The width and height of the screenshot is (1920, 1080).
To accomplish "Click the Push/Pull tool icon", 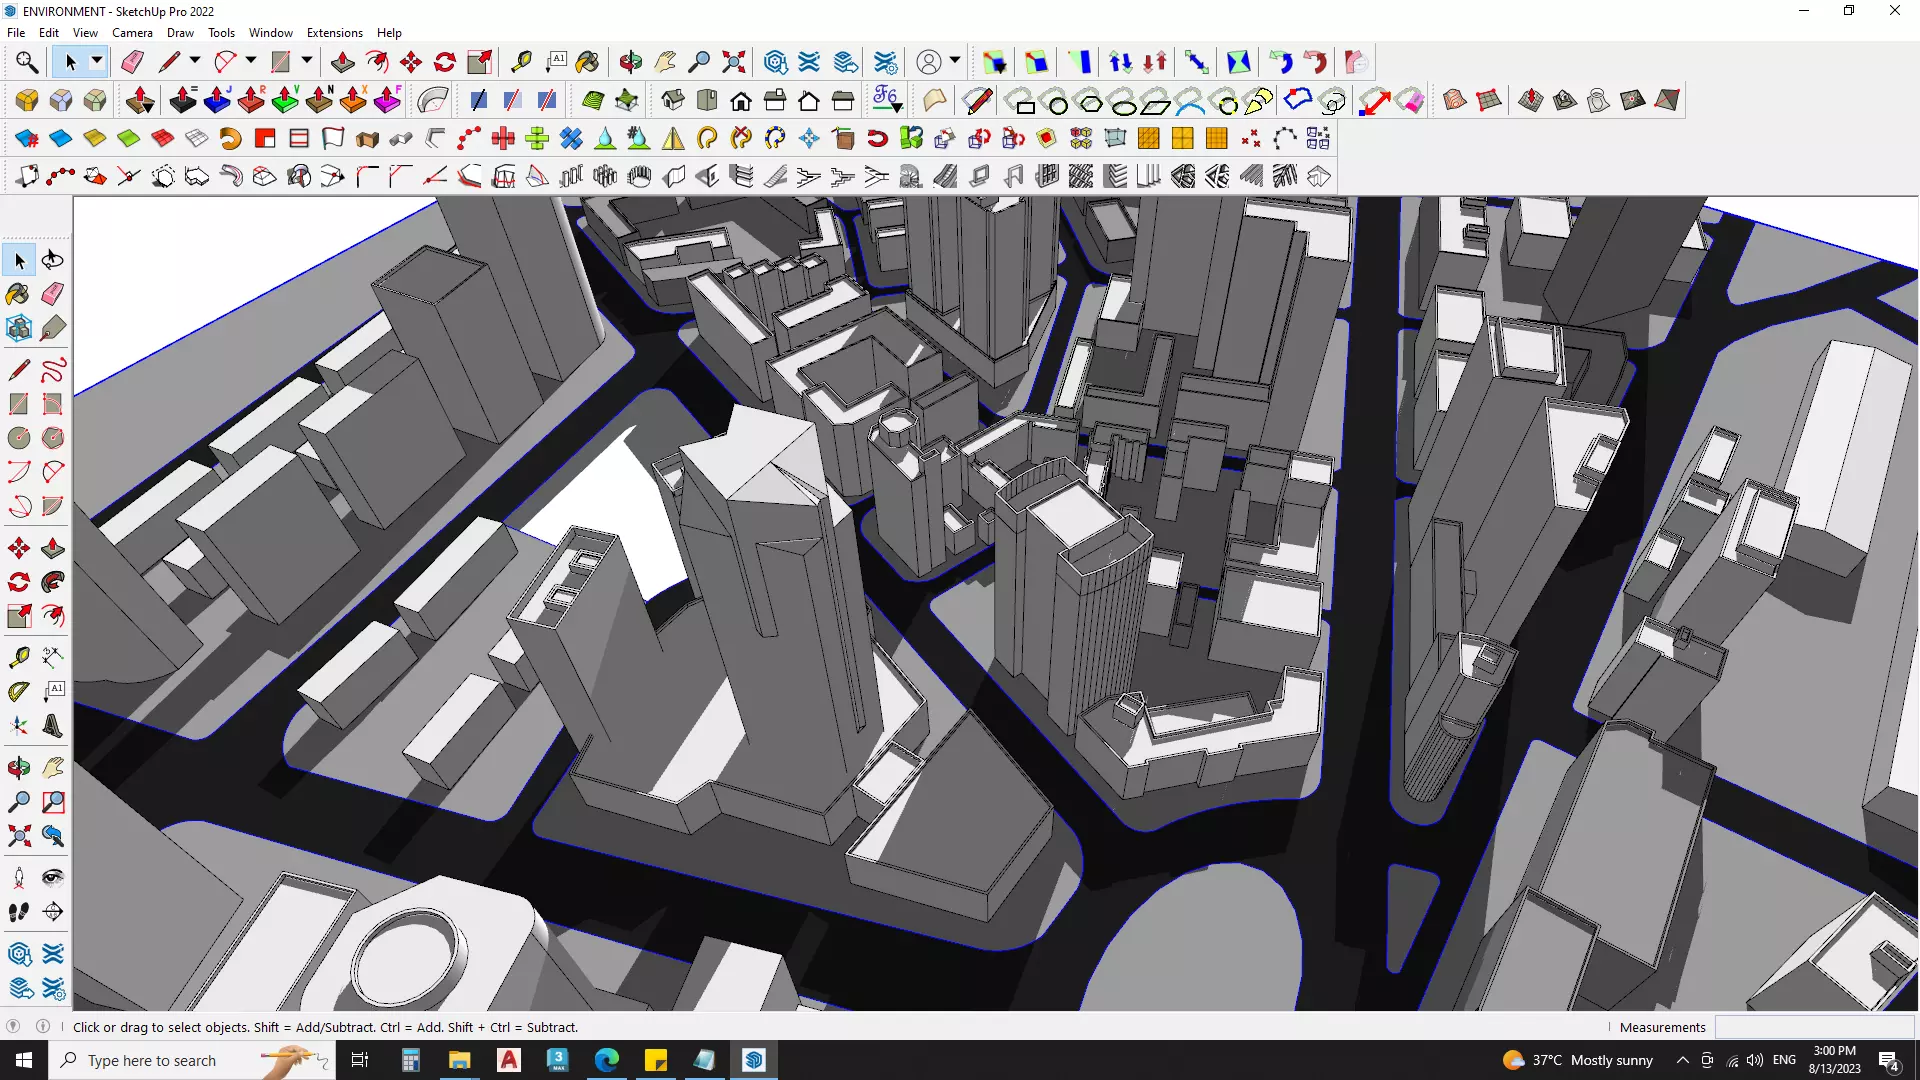I will coord(342,62).
